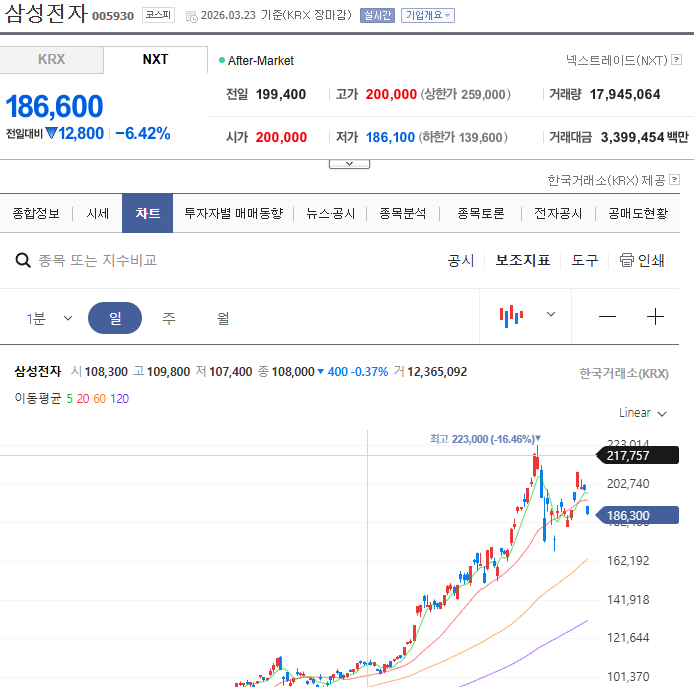This screenshot has width=694, height=687.
Task: Open 투자자별 매매동향 tab
Action: coord(233,213)
